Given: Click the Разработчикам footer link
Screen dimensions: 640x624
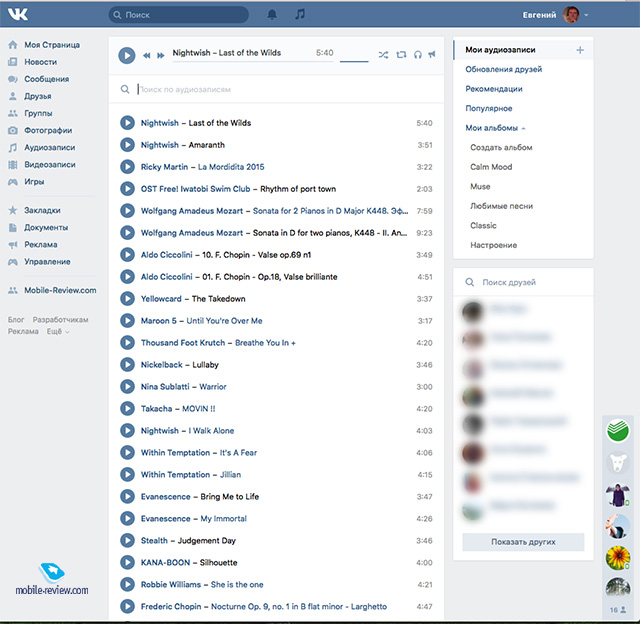Looking at the screenshot, I should click(60, 320).
